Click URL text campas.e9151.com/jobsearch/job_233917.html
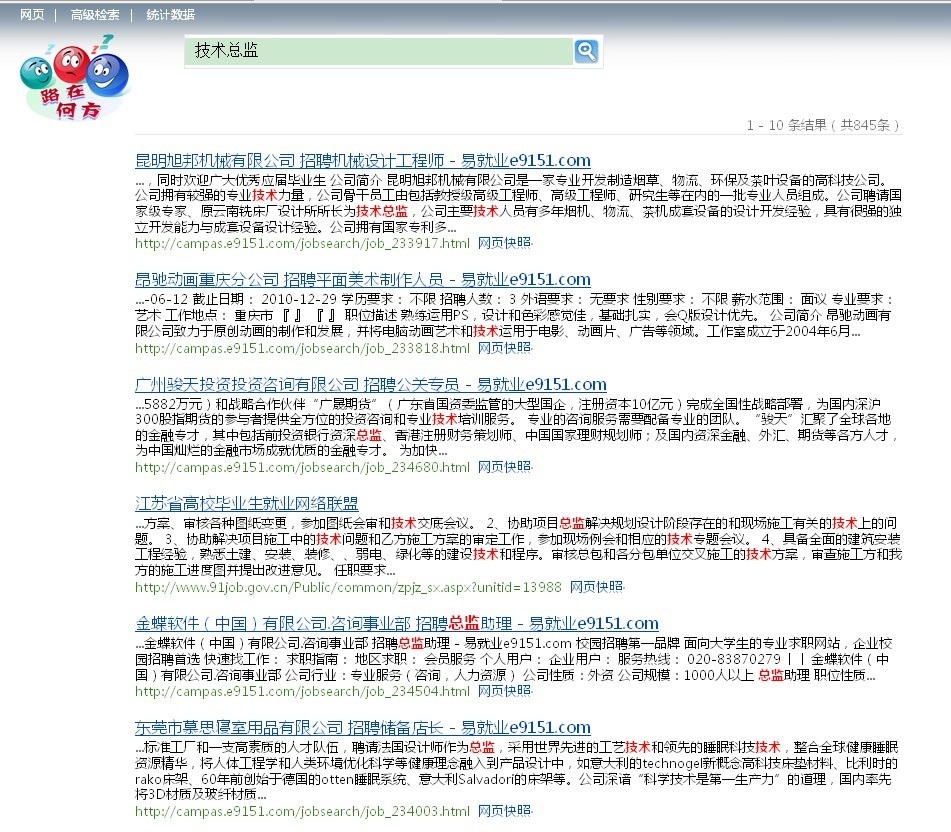The height and width of the screenshot is (832, 951). point(303,244)
